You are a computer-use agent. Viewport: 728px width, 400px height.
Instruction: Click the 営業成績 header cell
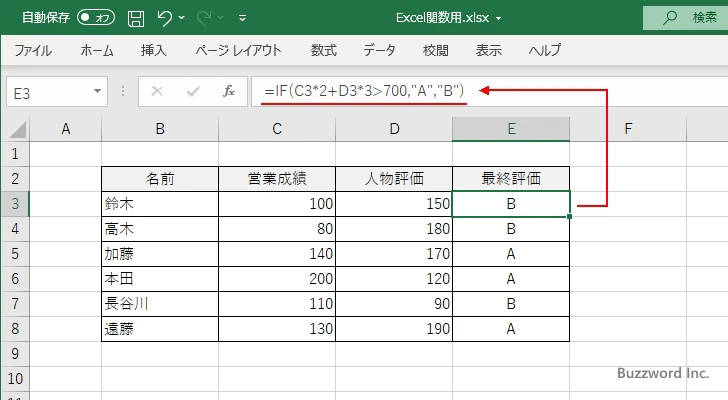(x=277, y=179)
